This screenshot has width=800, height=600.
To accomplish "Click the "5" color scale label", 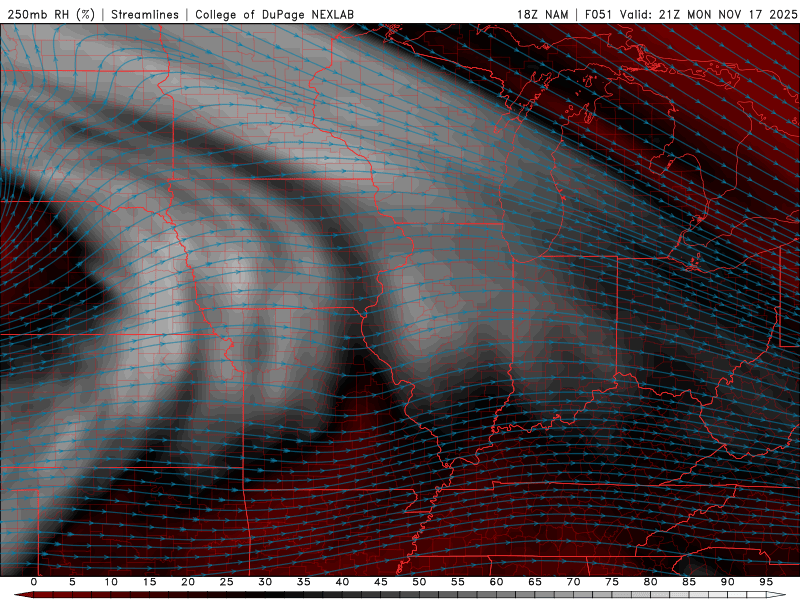I will (x=72, y=582).
